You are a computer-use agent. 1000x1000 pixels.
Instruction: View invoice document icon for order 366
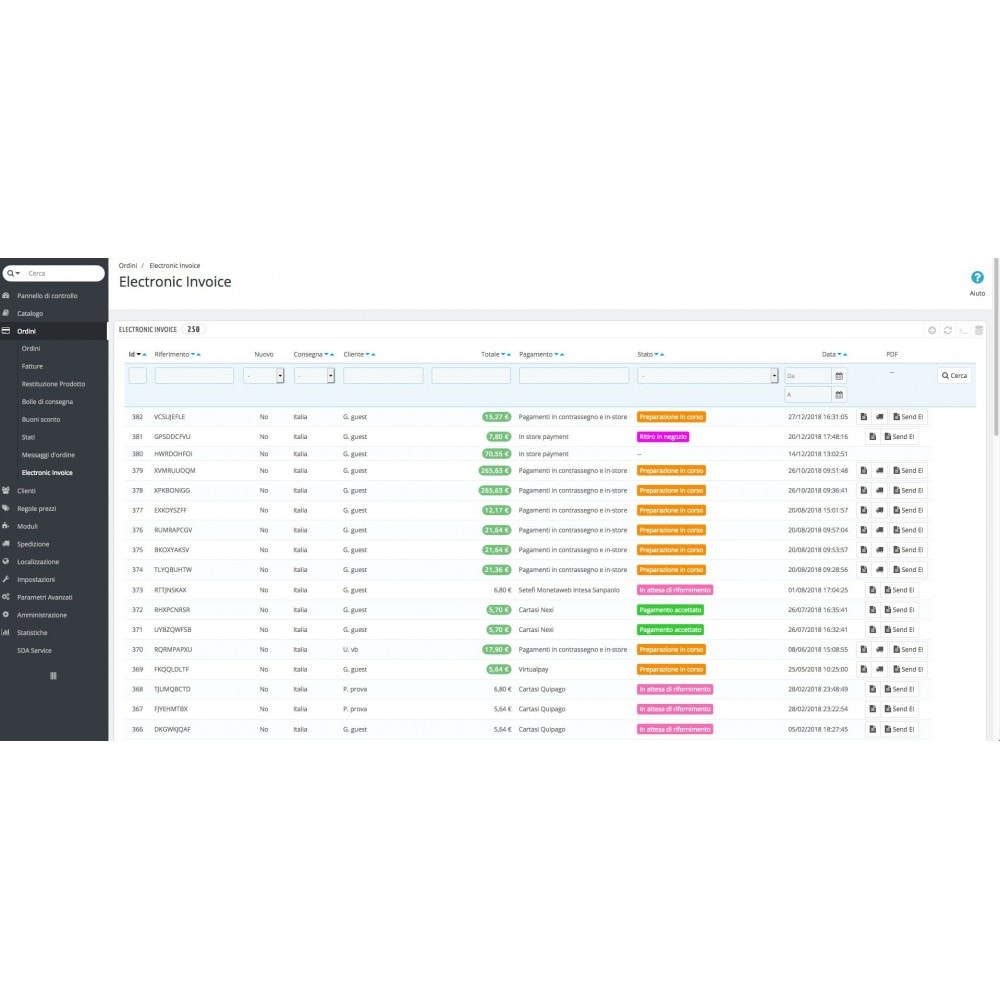[x=872, y=729]
